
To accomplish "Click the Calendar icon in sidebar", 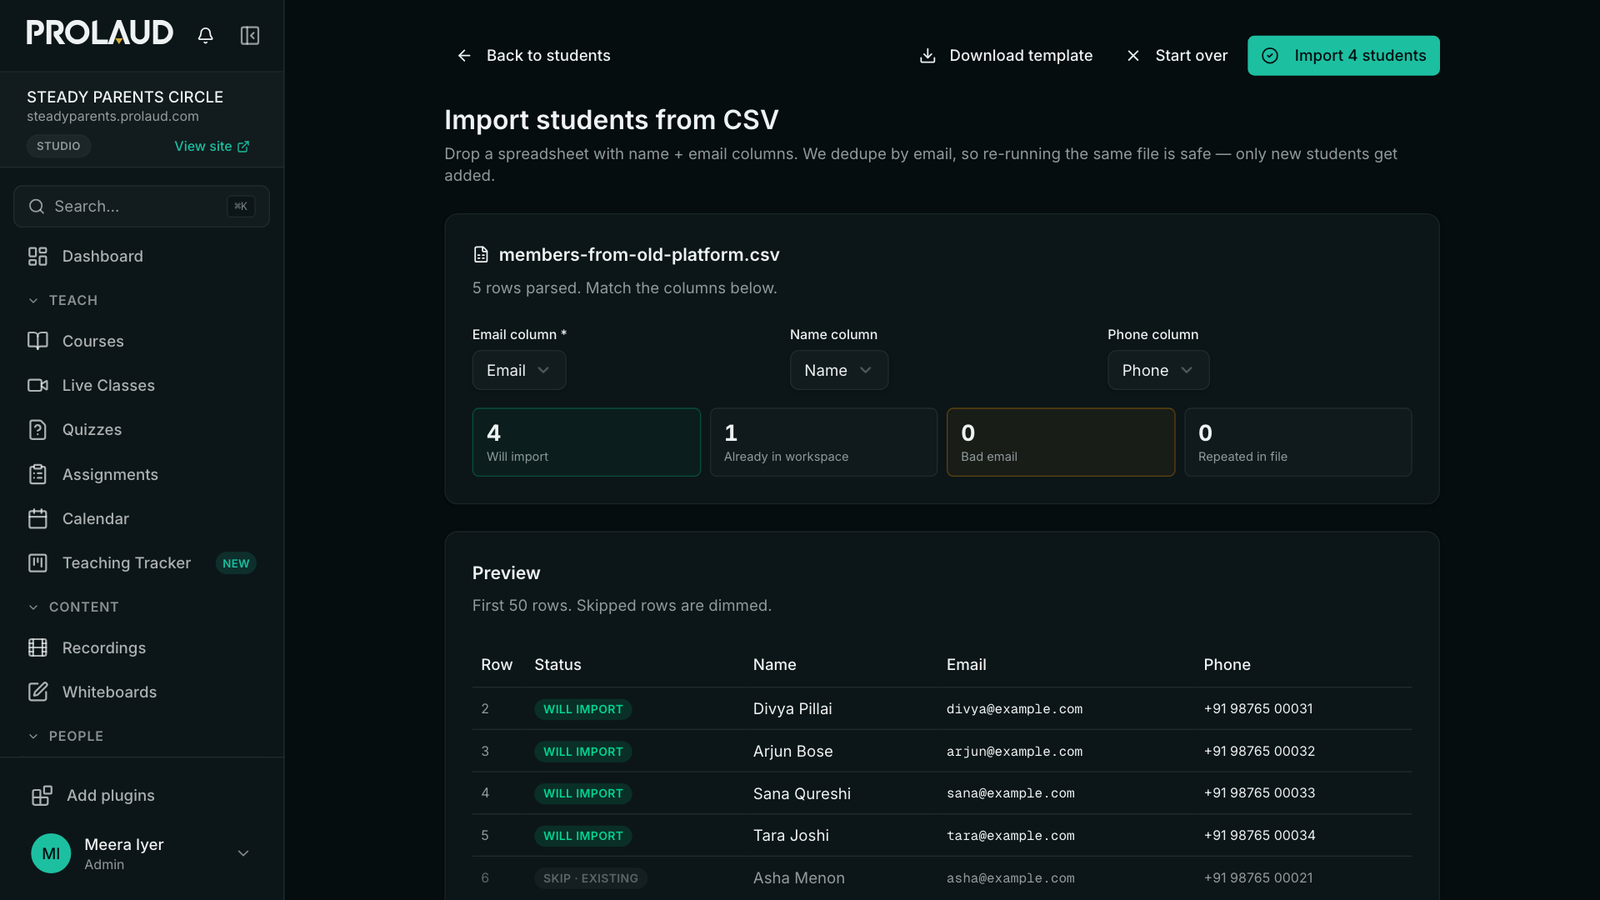I will (38, 519).
